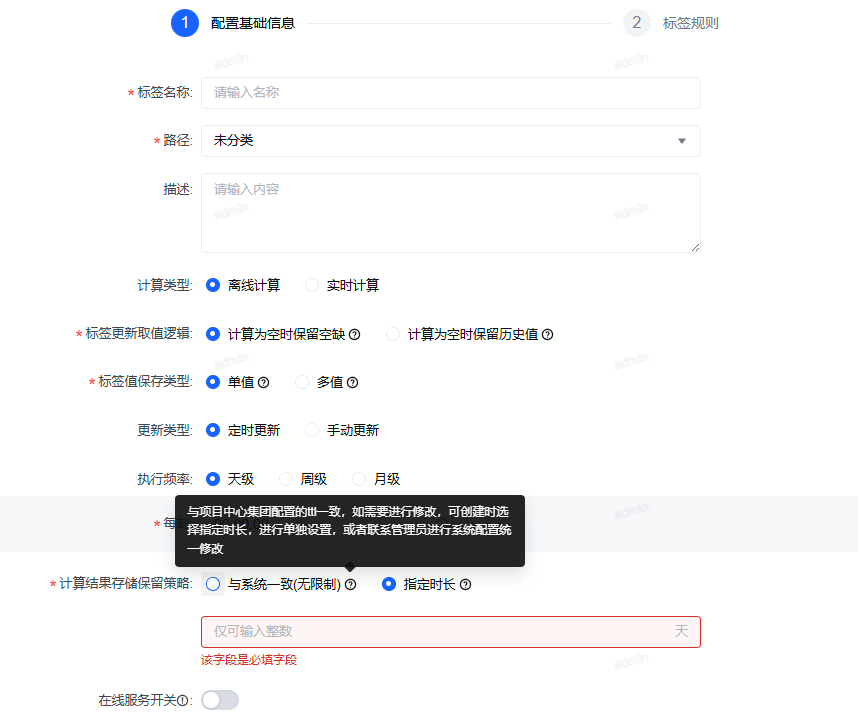This screenshot has height=719, width=858.
Task: Open help icon beside 计算为空时保留空缺
Action: 355,334
